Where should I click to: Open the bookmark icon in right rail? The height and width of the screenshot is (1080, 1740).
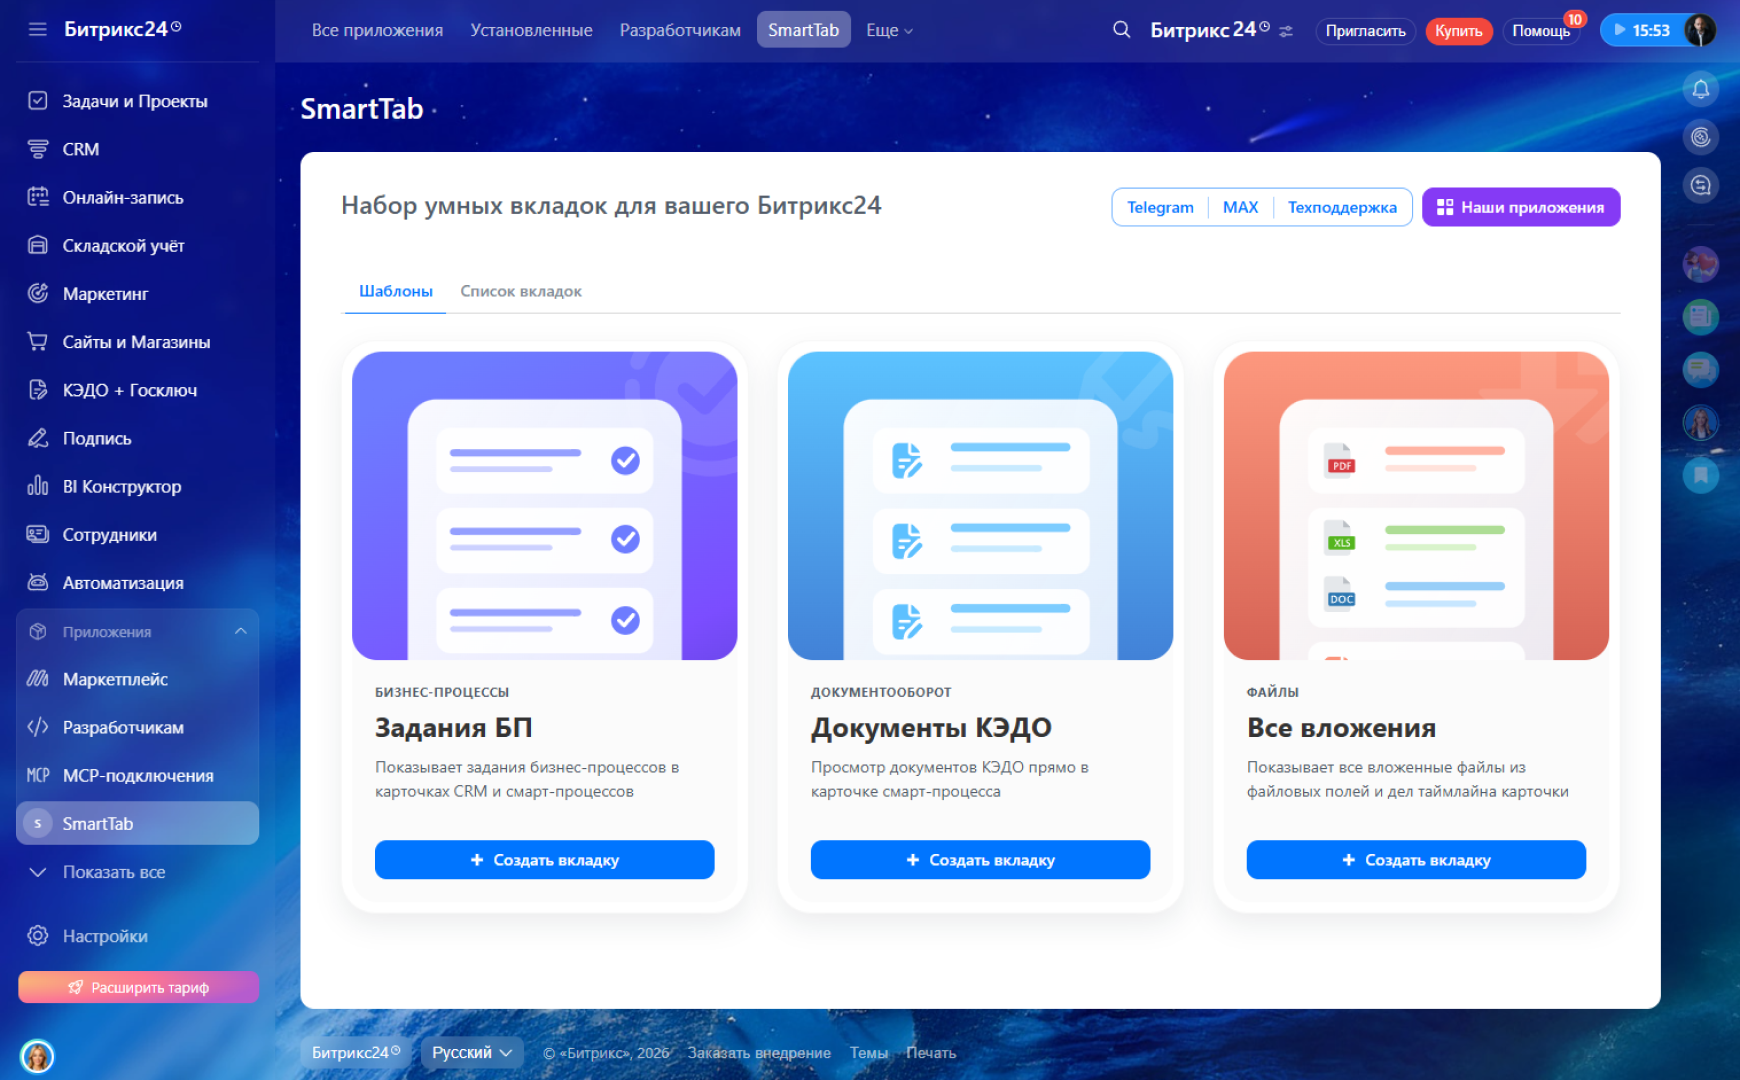[x=1700, y=475]
